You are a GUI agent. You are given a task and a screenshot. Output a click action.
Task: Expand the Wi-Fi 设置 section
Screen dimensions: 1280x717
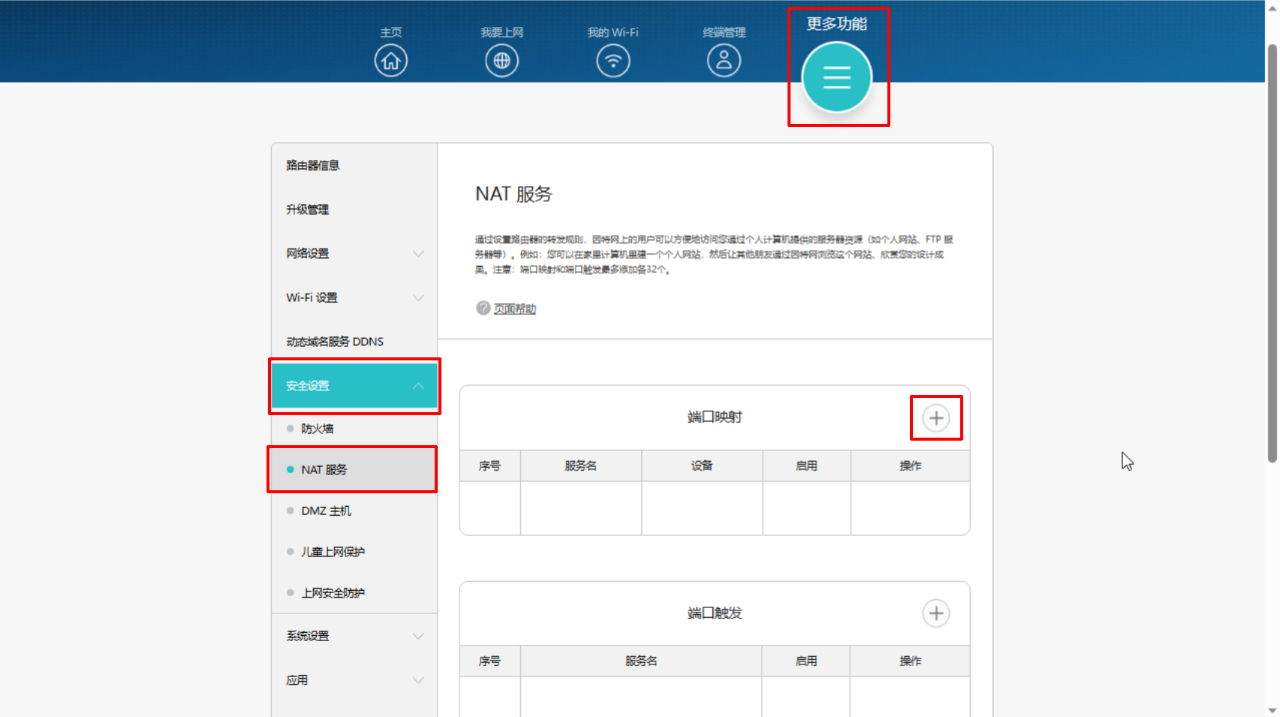click(354, 298)
